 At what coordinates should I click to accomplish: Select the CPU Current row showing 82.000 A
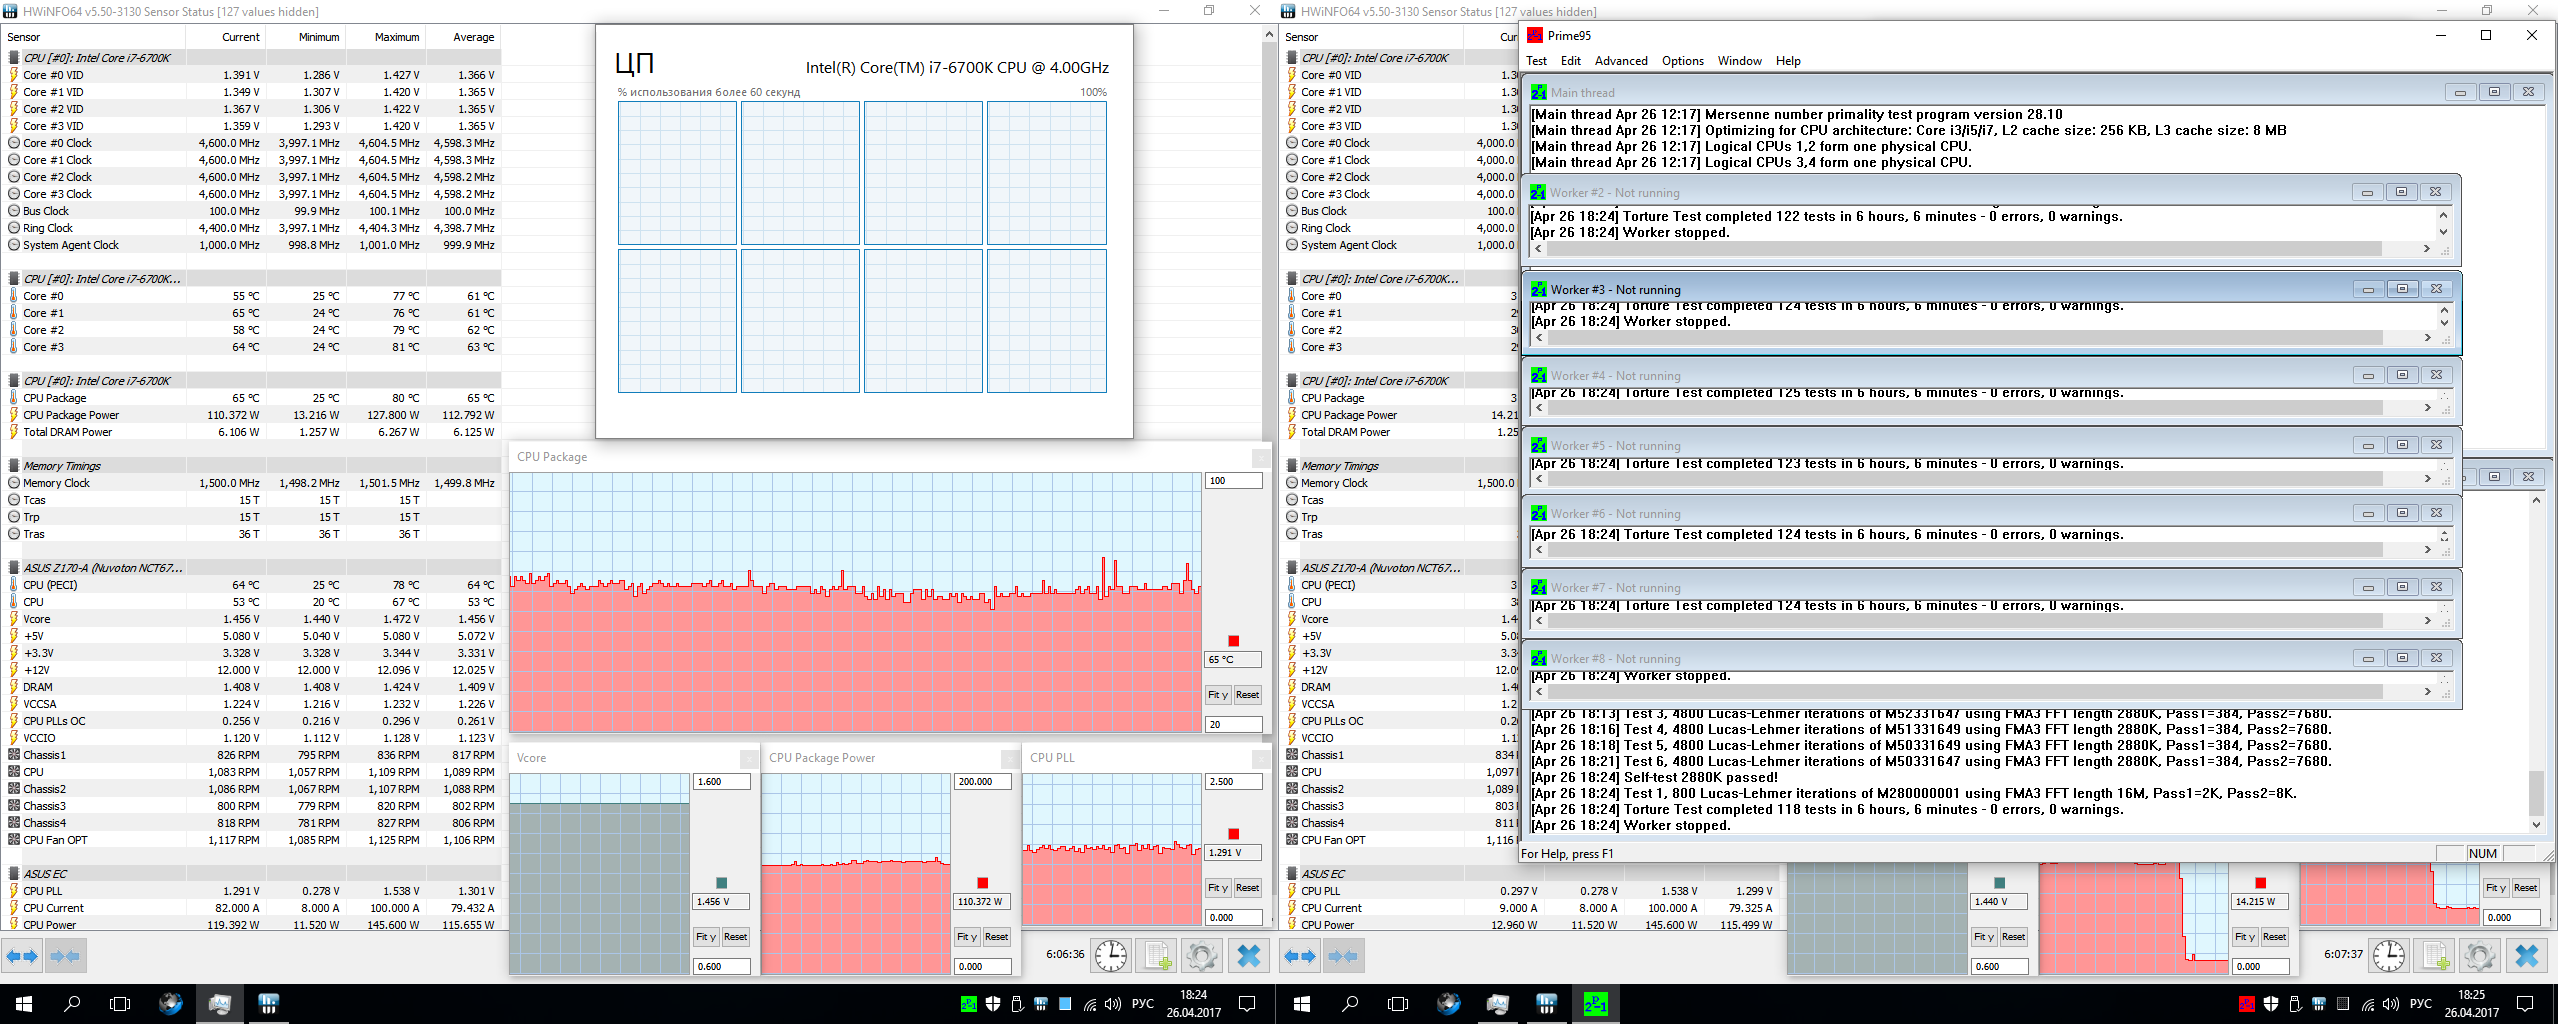pos(250,908)
